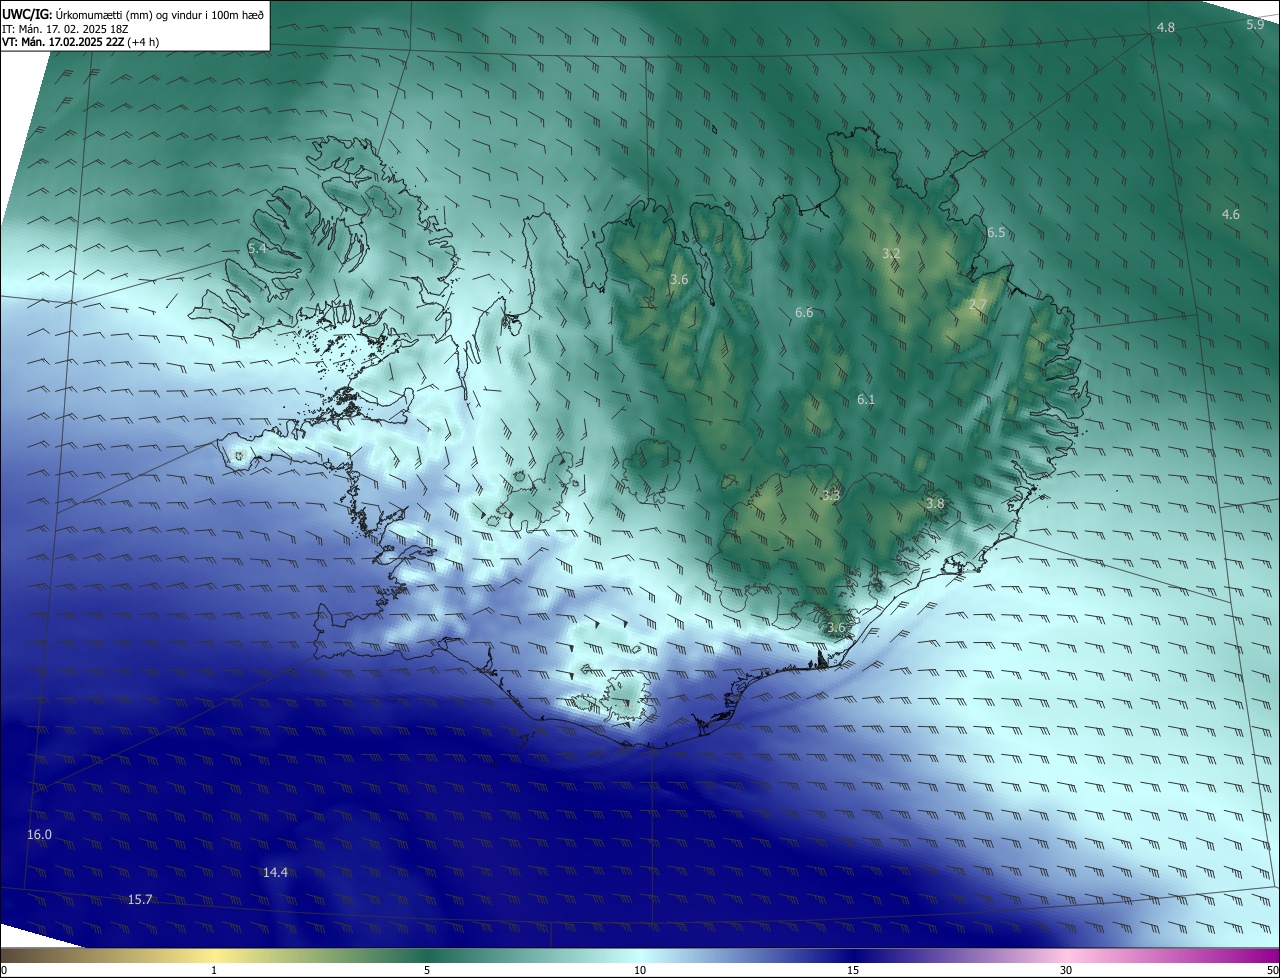This screenshot has height=978, width=1280.
Task: Click the initial time line 'IT: Mán. 17. 02. 2025 18Z'
Action: (66, 28)
